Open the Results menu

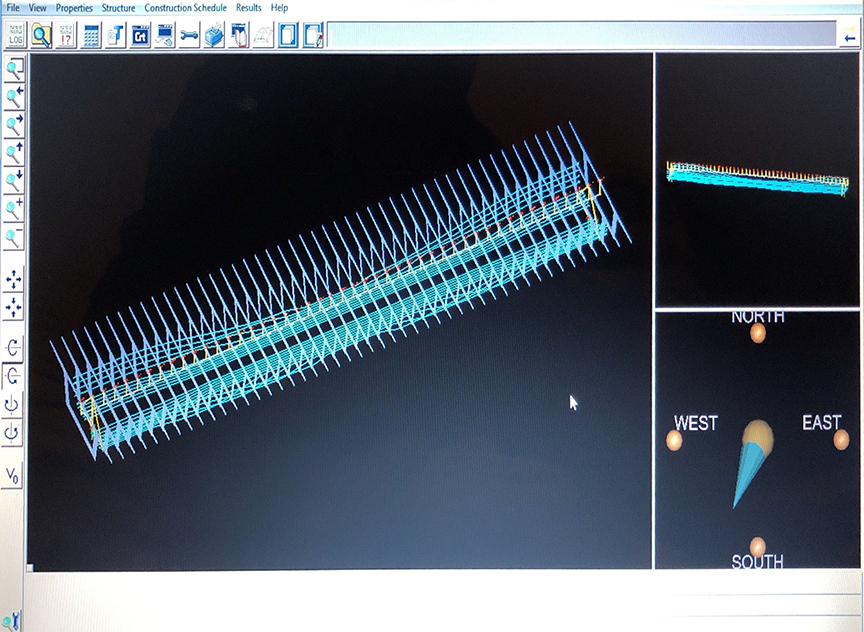[x=248, y=7]
